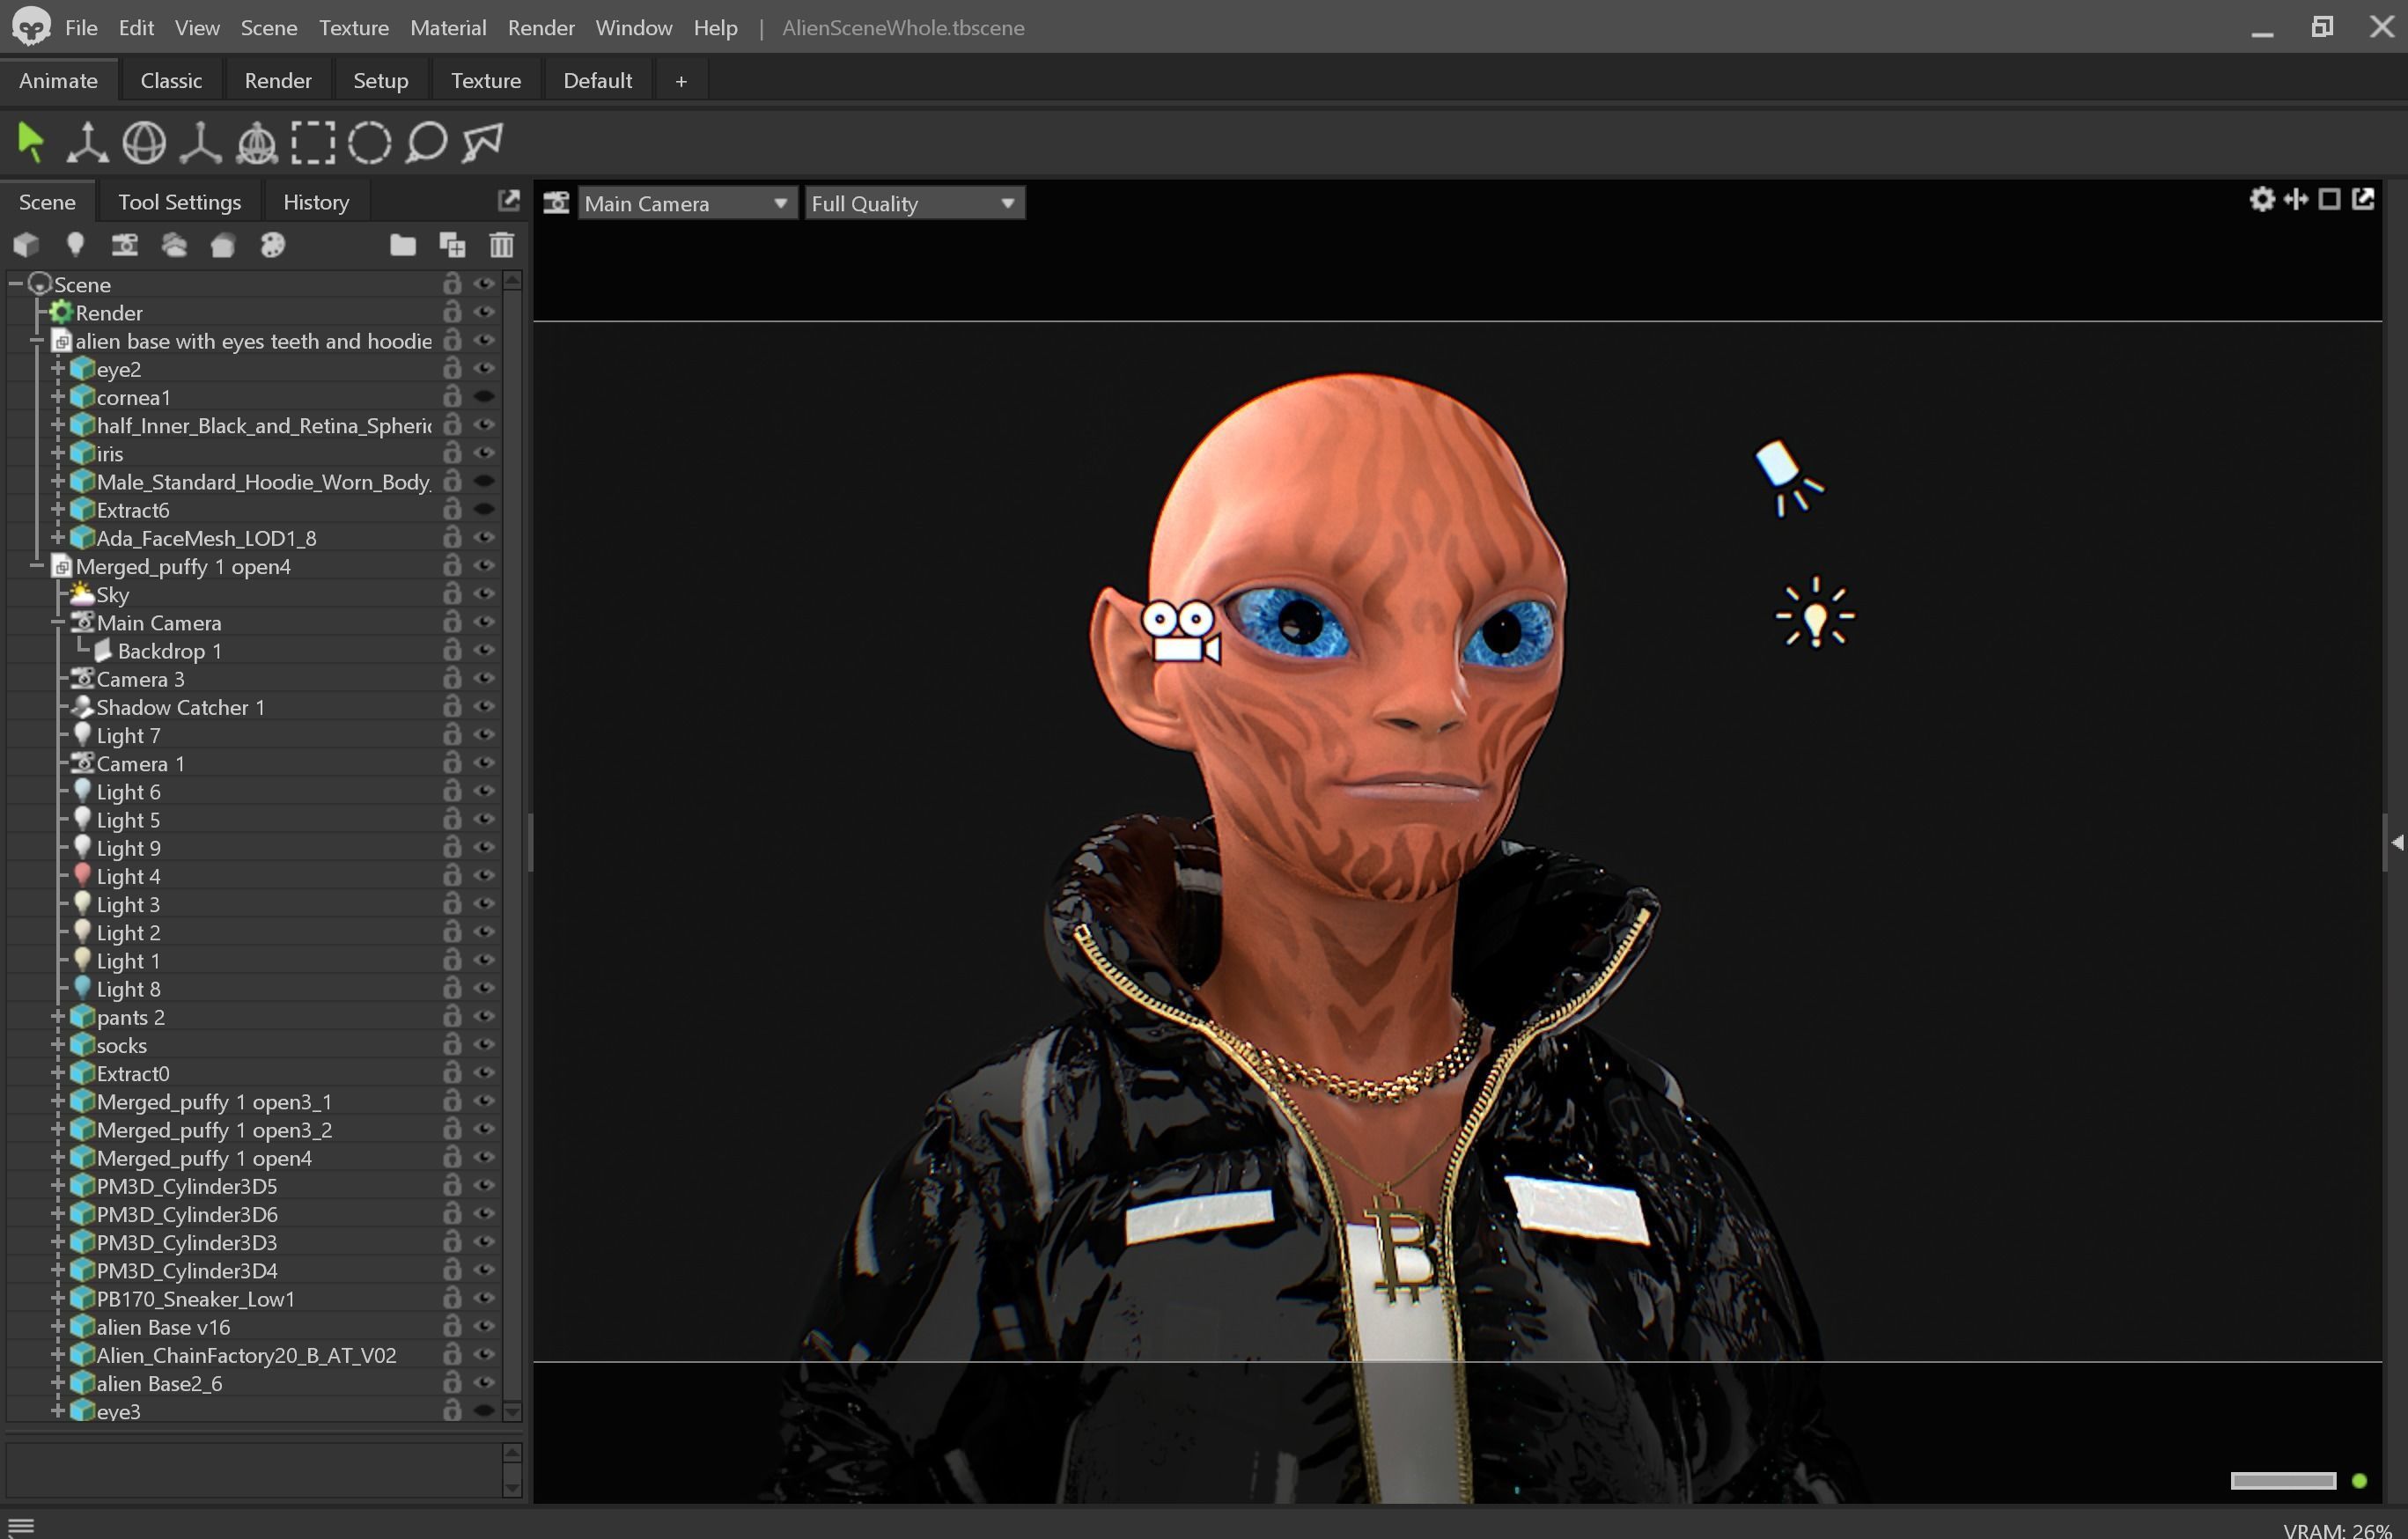The height and width of the screenshot is (1539, 2408).
Task: Select the camera gizmo near alien's ear
Action: coord(1180,631)
